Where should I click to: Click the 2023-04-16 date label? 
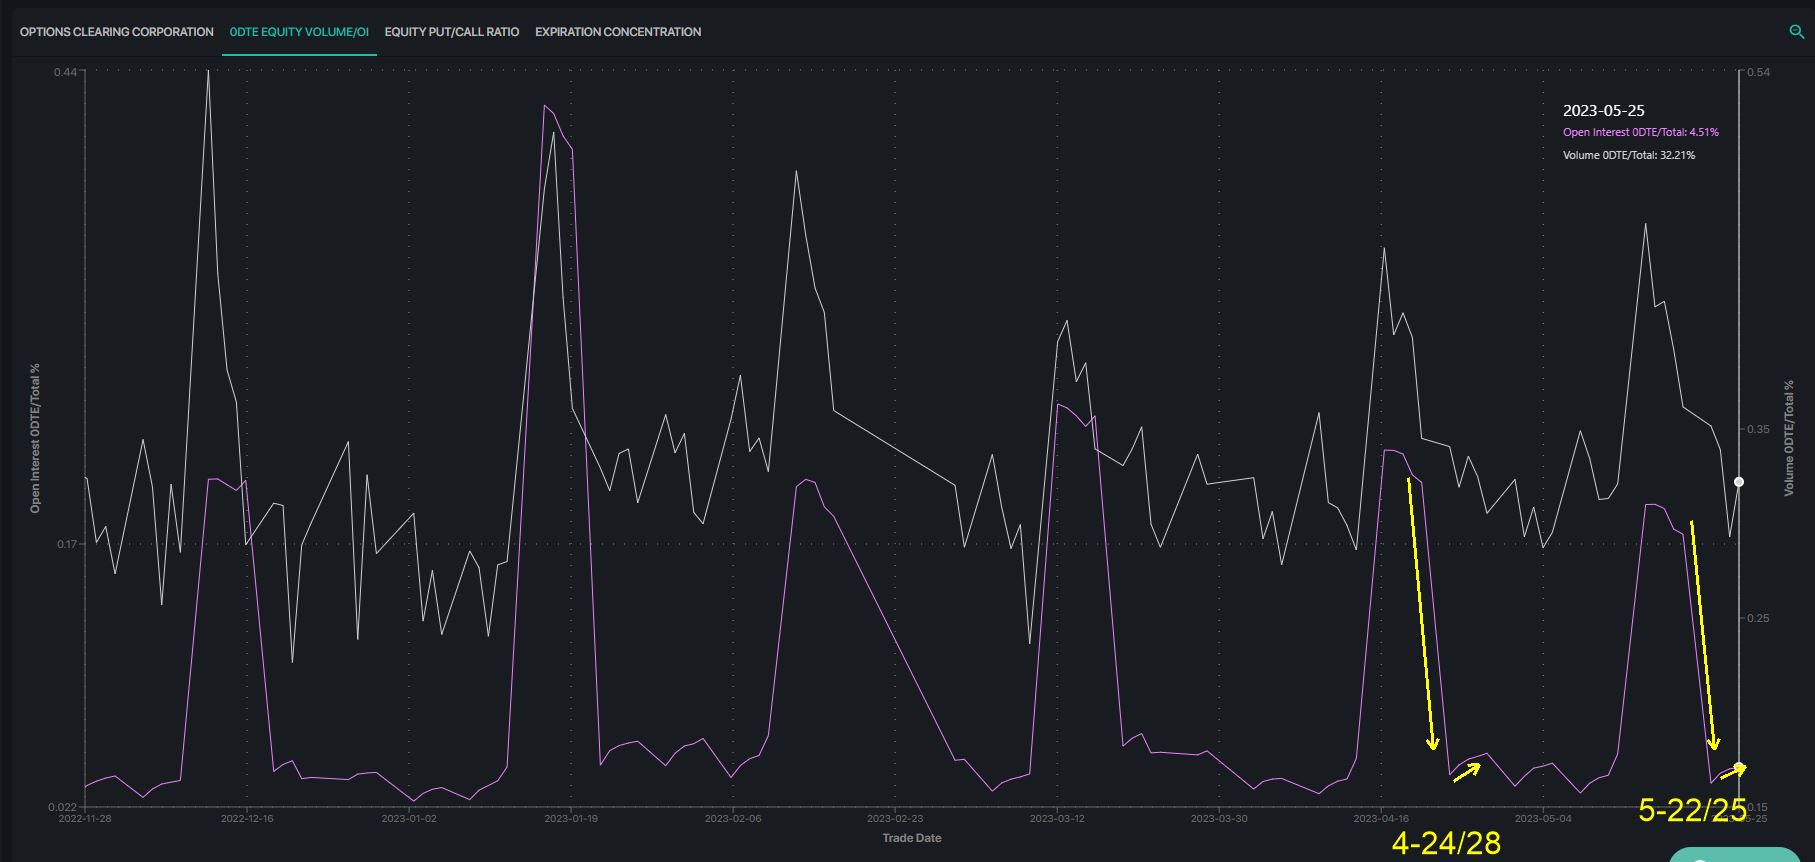tap(1381, 818)
